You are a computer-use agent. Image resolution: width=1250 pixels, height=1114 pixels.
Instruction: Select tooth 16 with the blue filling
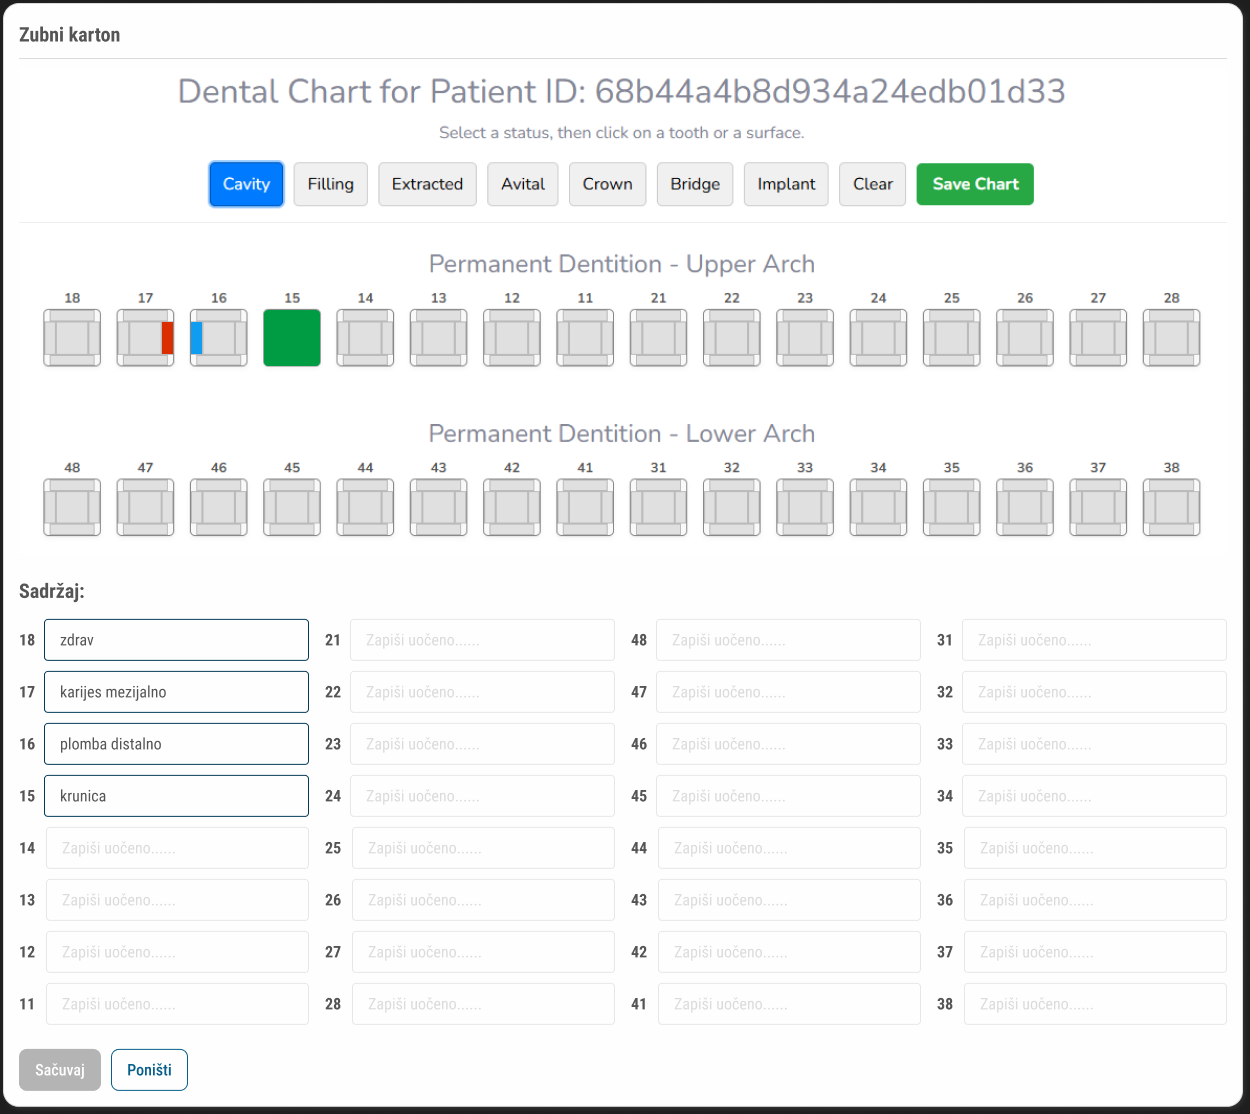point(219,338)
